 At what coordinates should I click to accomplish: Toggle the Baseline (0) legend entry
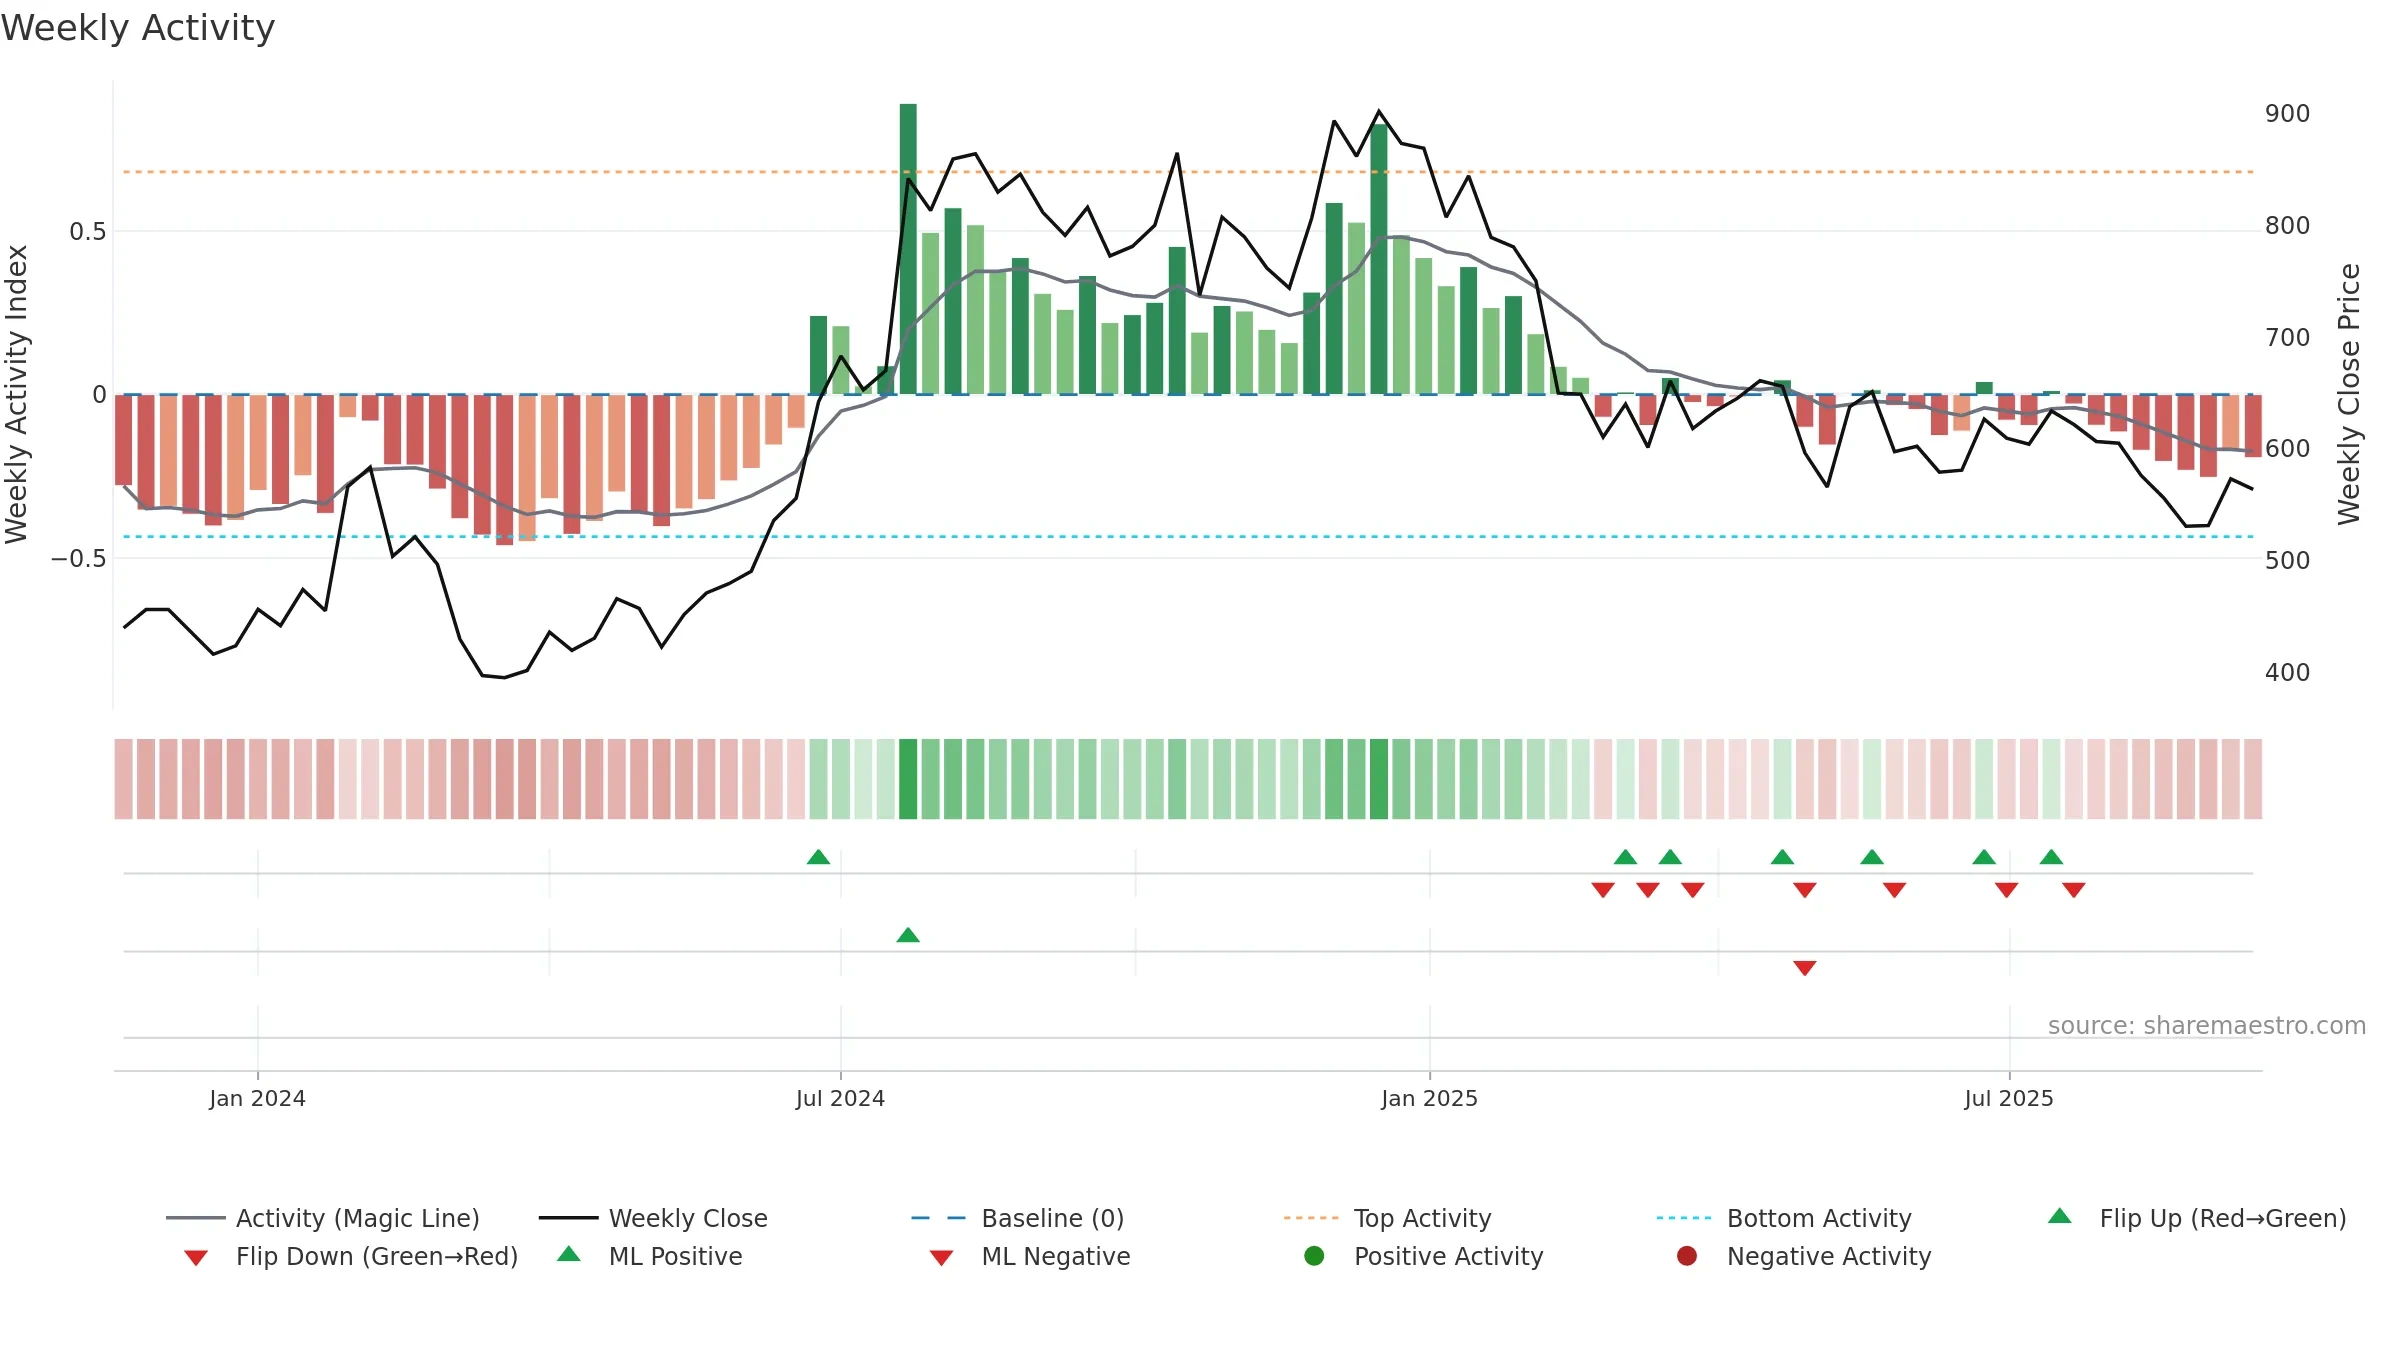pos(1018,1218)
